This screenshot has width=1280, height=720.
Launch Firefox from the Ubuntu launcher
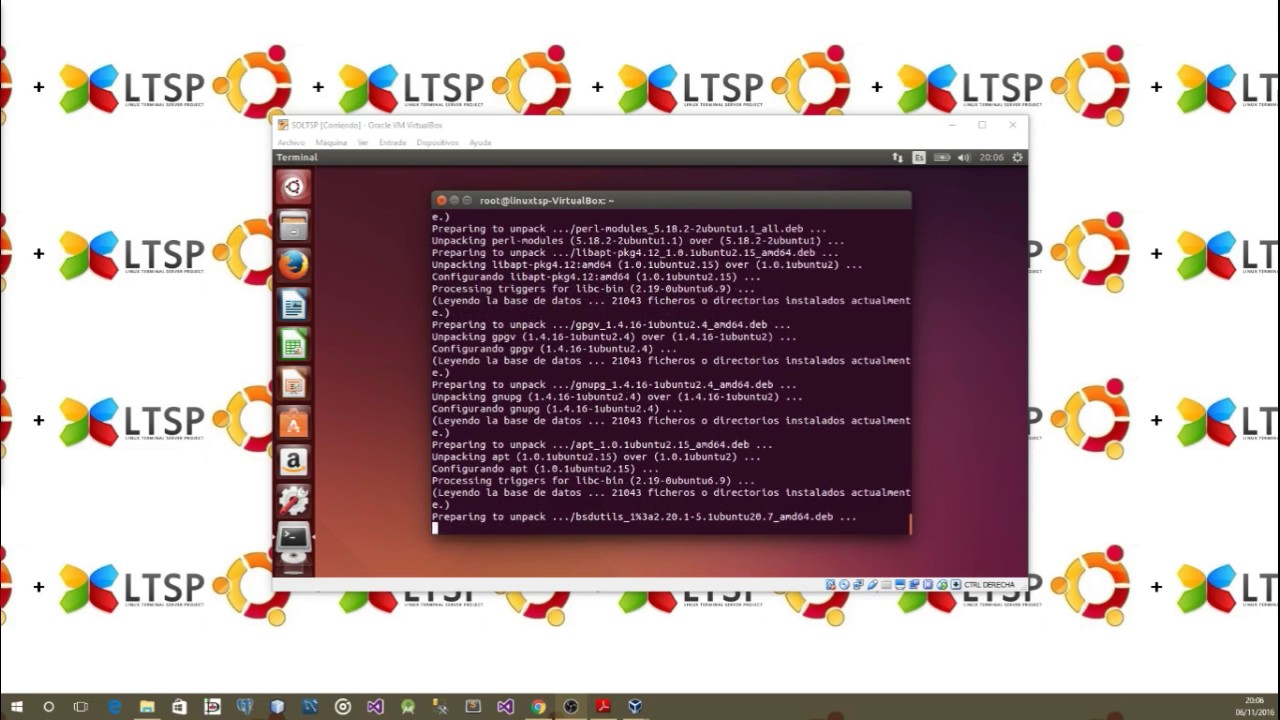[x=293, y=265]
